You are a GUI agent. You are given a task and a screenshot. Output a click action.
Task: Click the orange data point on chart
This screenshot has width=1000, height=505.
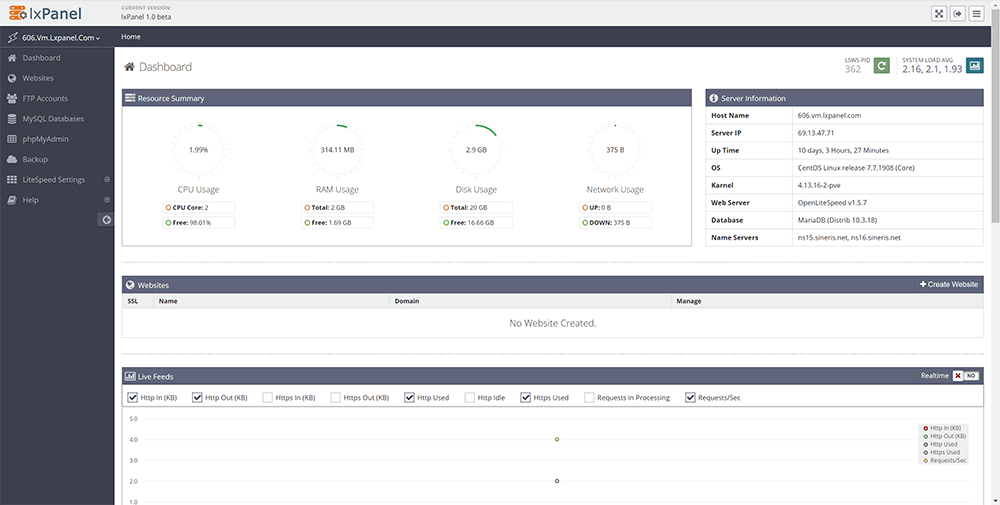click(x=557, y=439)
